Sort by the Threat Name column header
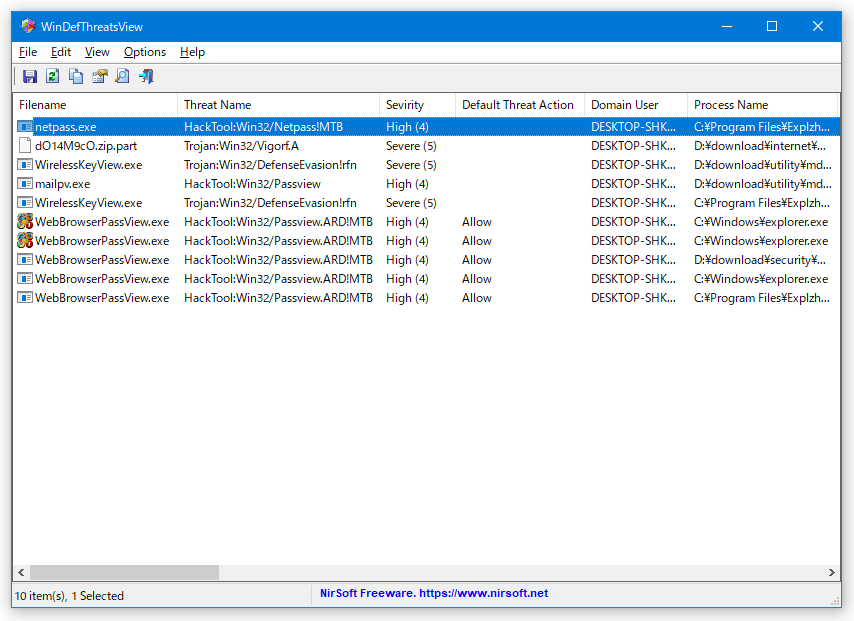The image size is (854, 621). (x=278, y=105)
